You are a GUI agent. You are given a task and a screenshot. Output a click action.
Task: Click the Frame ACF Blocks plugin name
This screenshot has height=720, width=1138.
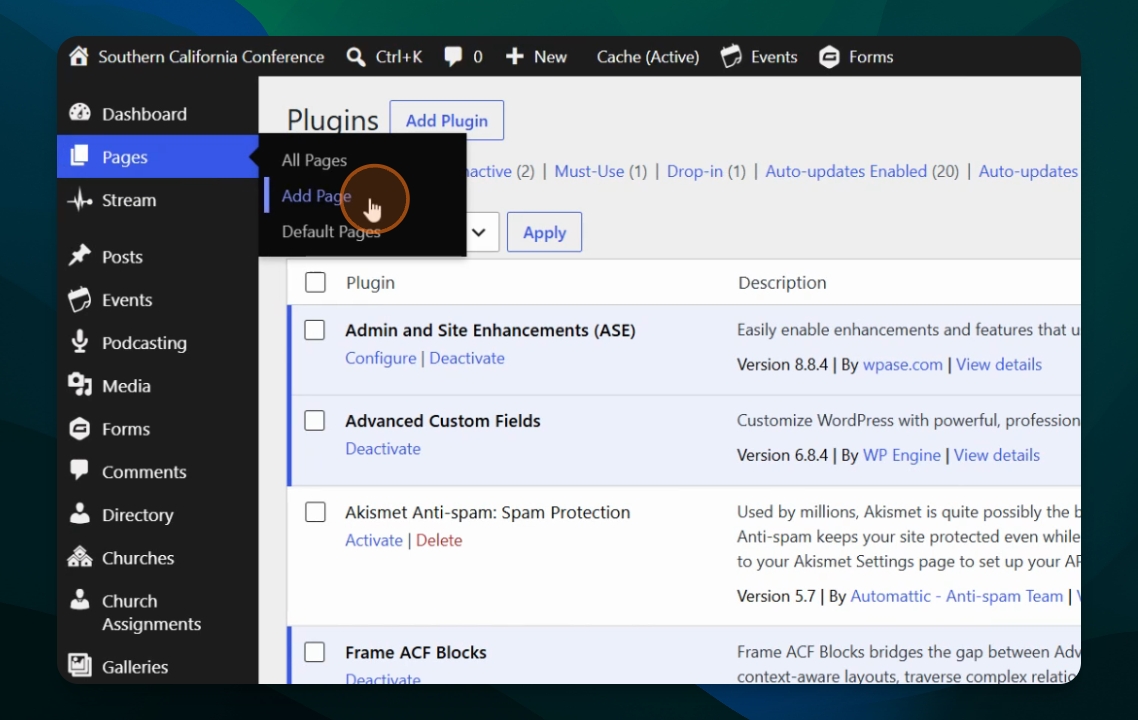416,652
